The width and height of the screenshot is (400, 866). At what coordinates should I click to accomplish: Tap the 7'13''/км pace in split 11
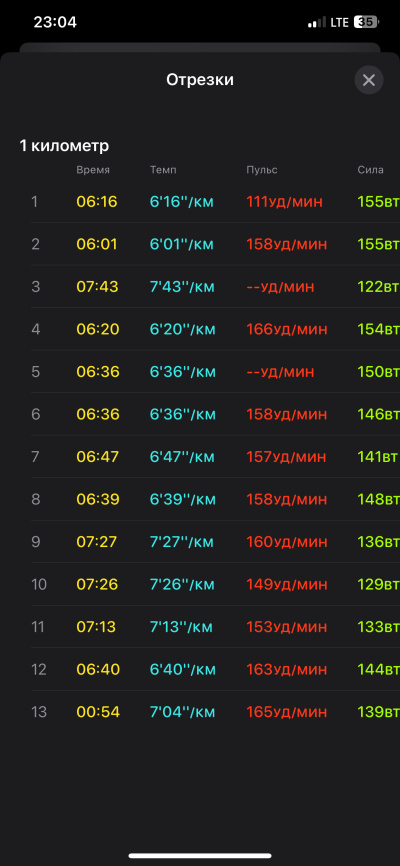(181, 627)
